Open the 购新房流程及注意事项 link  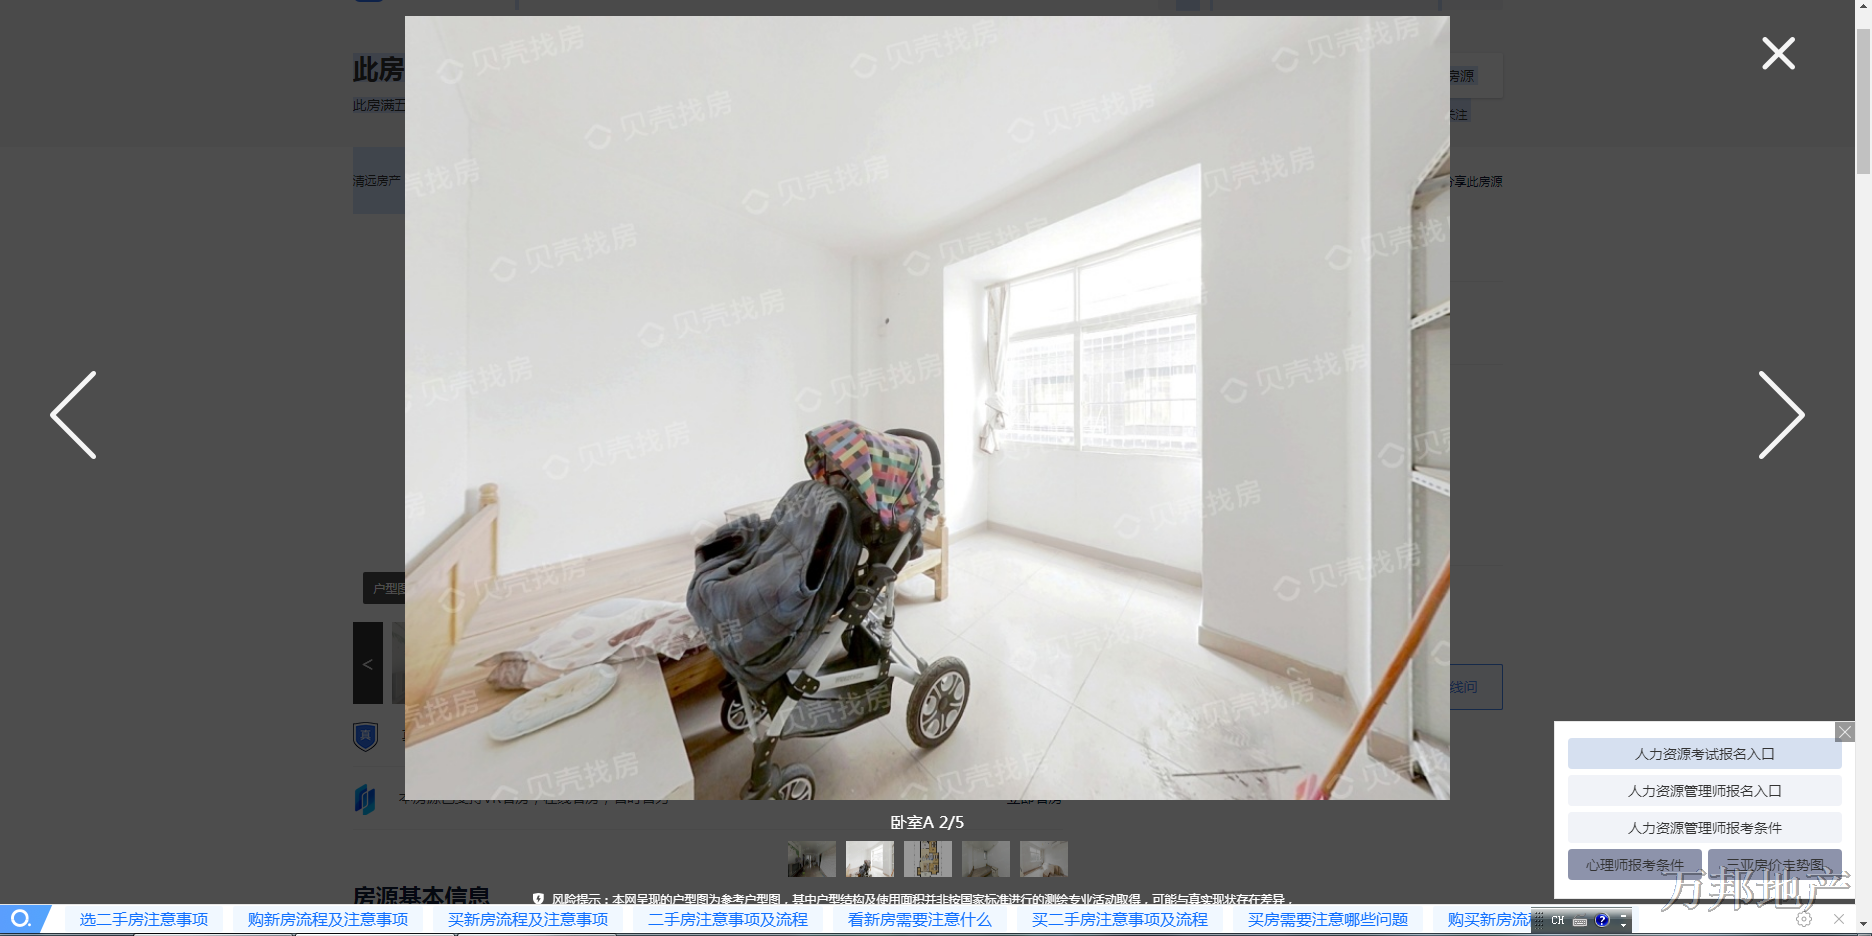328,919
